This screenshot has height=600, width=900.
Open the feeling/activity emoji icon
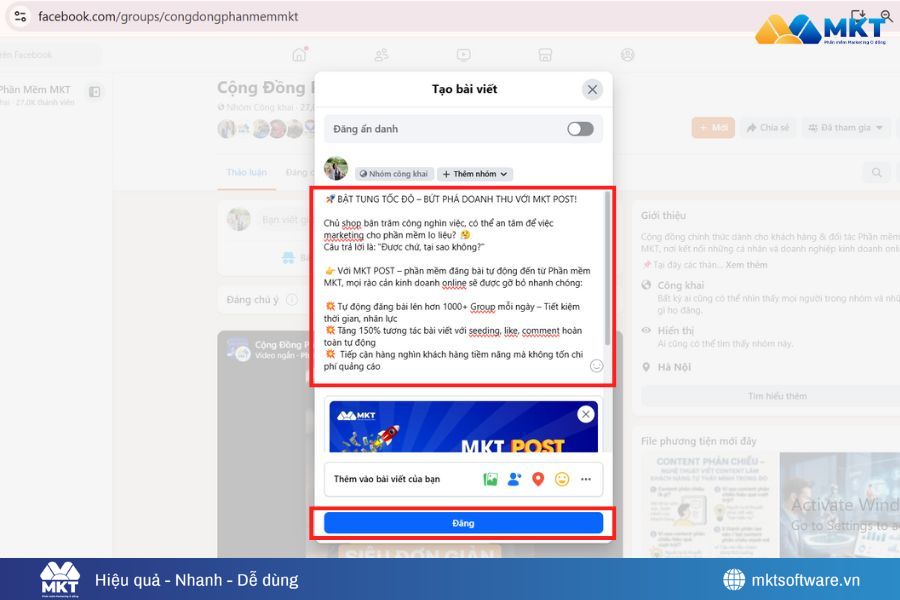click(x=561, y=480)
